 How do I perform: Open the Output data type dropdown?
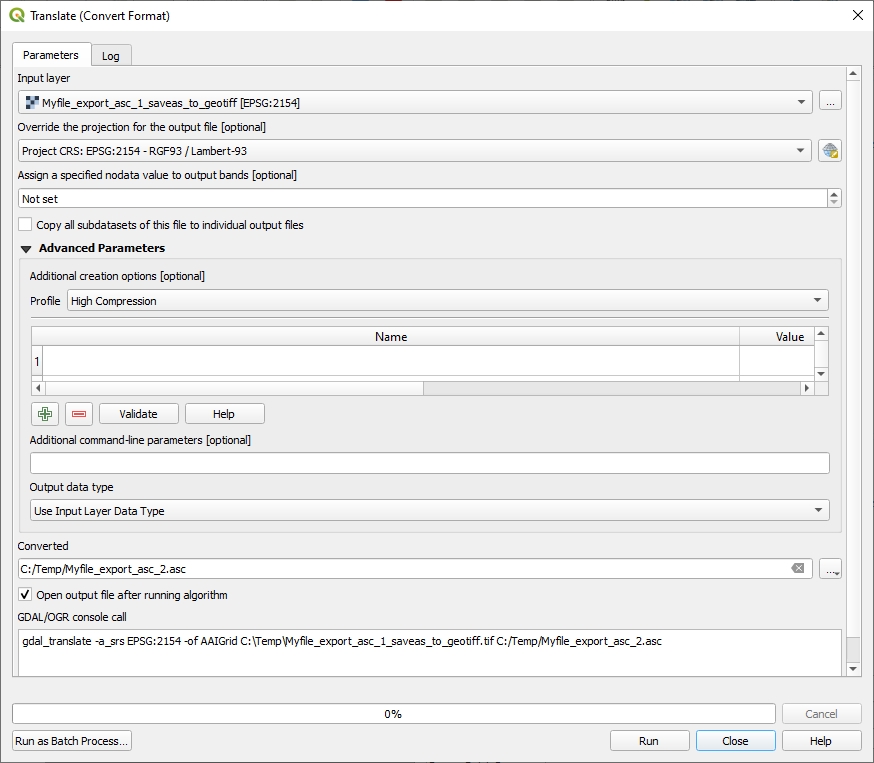(430, 511)
